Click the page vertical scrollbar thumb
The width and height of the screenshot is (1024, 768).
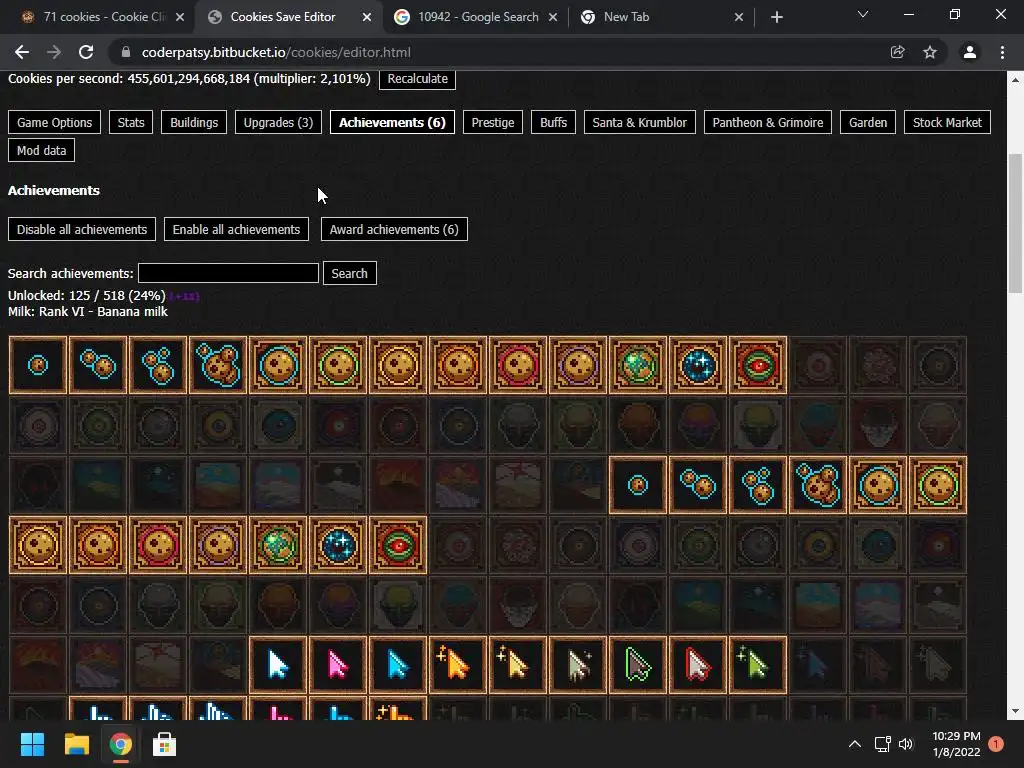tap(1015, 223)
